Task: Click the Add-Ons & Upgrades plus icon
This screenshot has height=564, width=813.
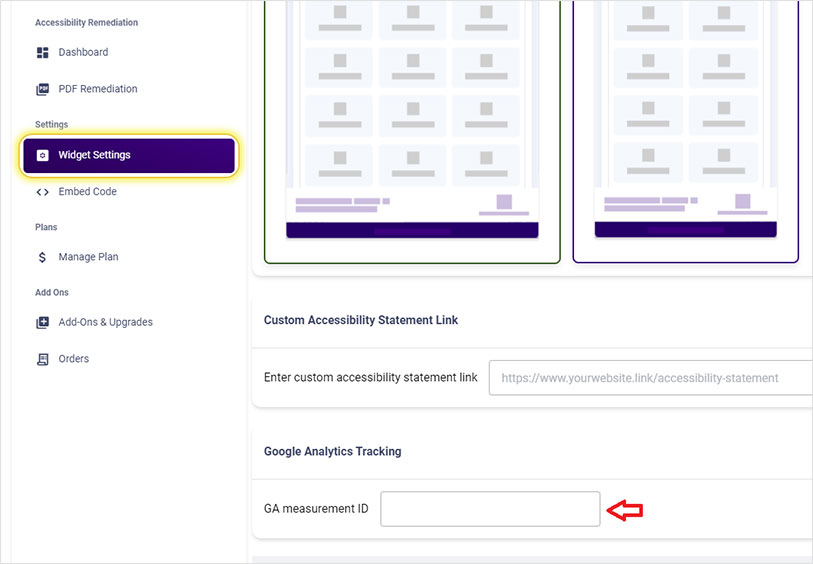Action: point(43,322)
